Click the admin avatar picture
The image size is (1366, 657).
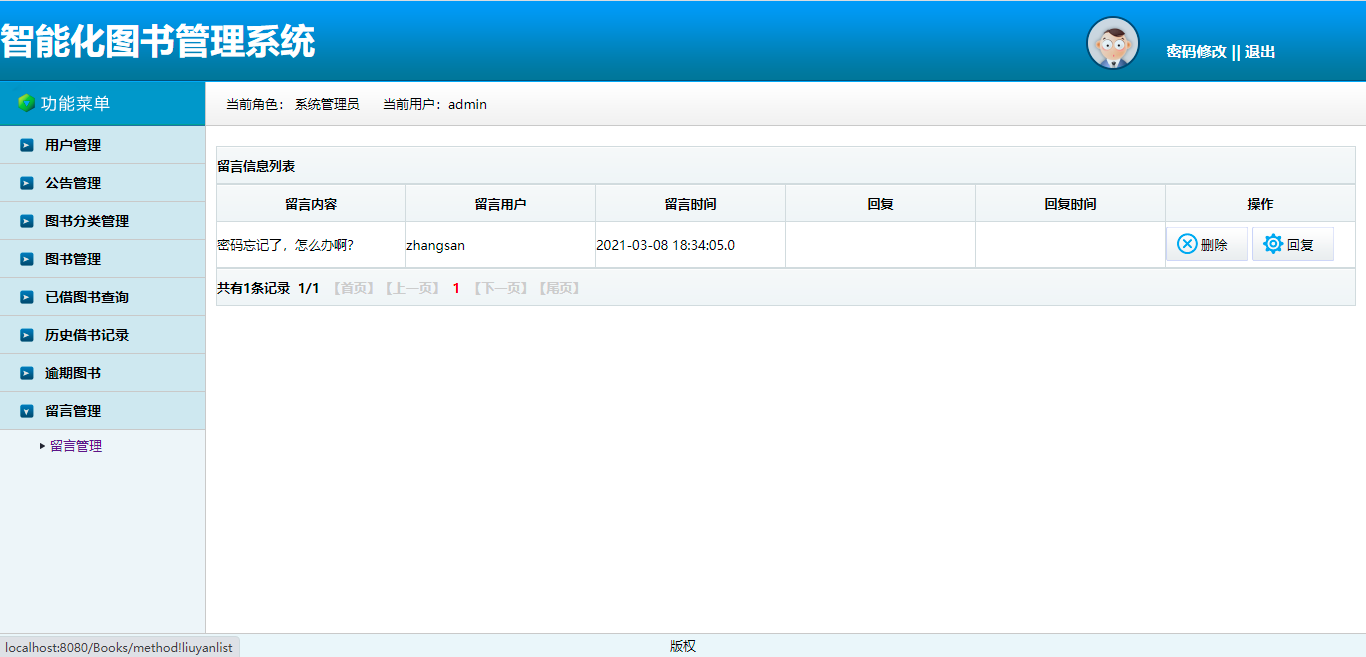coord(1113,44)
